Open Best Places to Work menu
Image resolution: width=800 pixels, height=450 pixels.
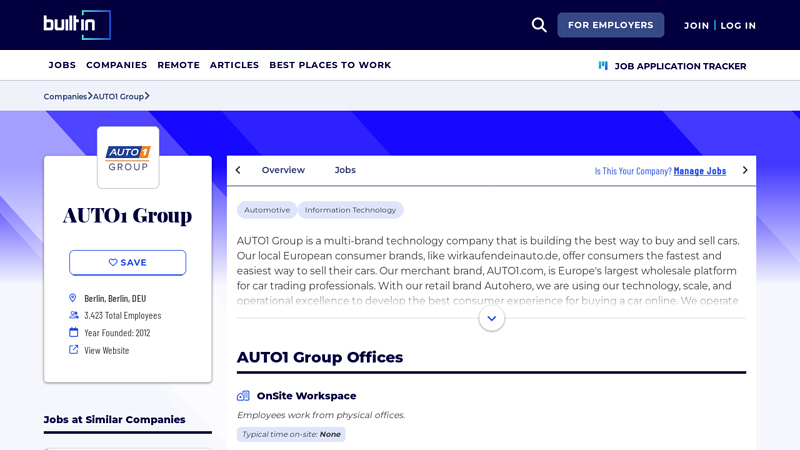(x=330, y=65)
